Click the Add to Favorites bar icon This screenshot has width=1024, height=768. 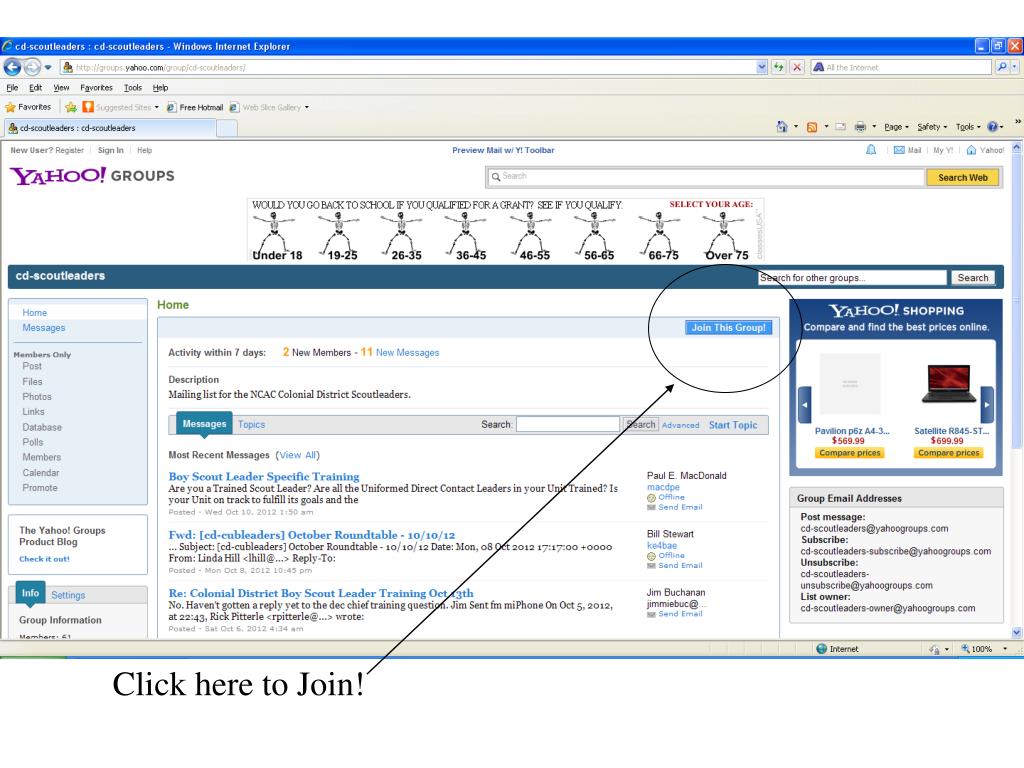pyautogui.click(x=71, y=107)
